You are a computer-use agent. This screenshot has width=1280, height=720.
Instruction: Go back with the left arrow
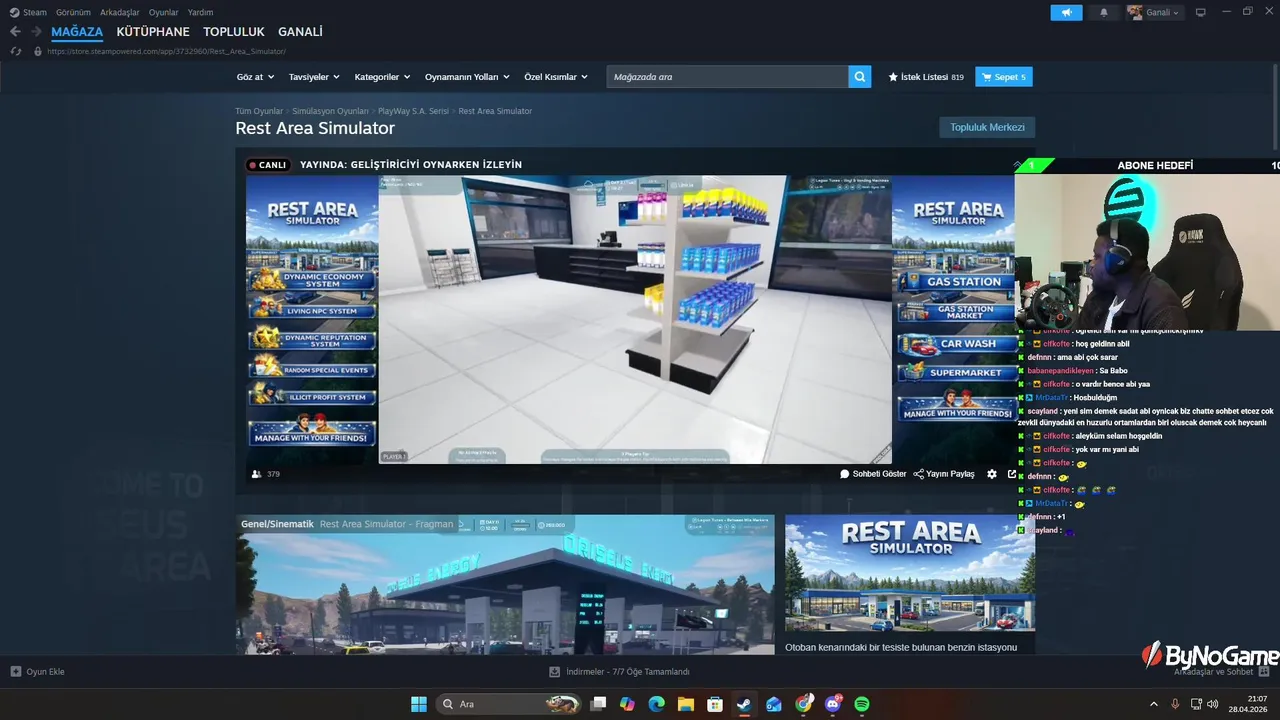pyautogui.click(x=15, y=32)
